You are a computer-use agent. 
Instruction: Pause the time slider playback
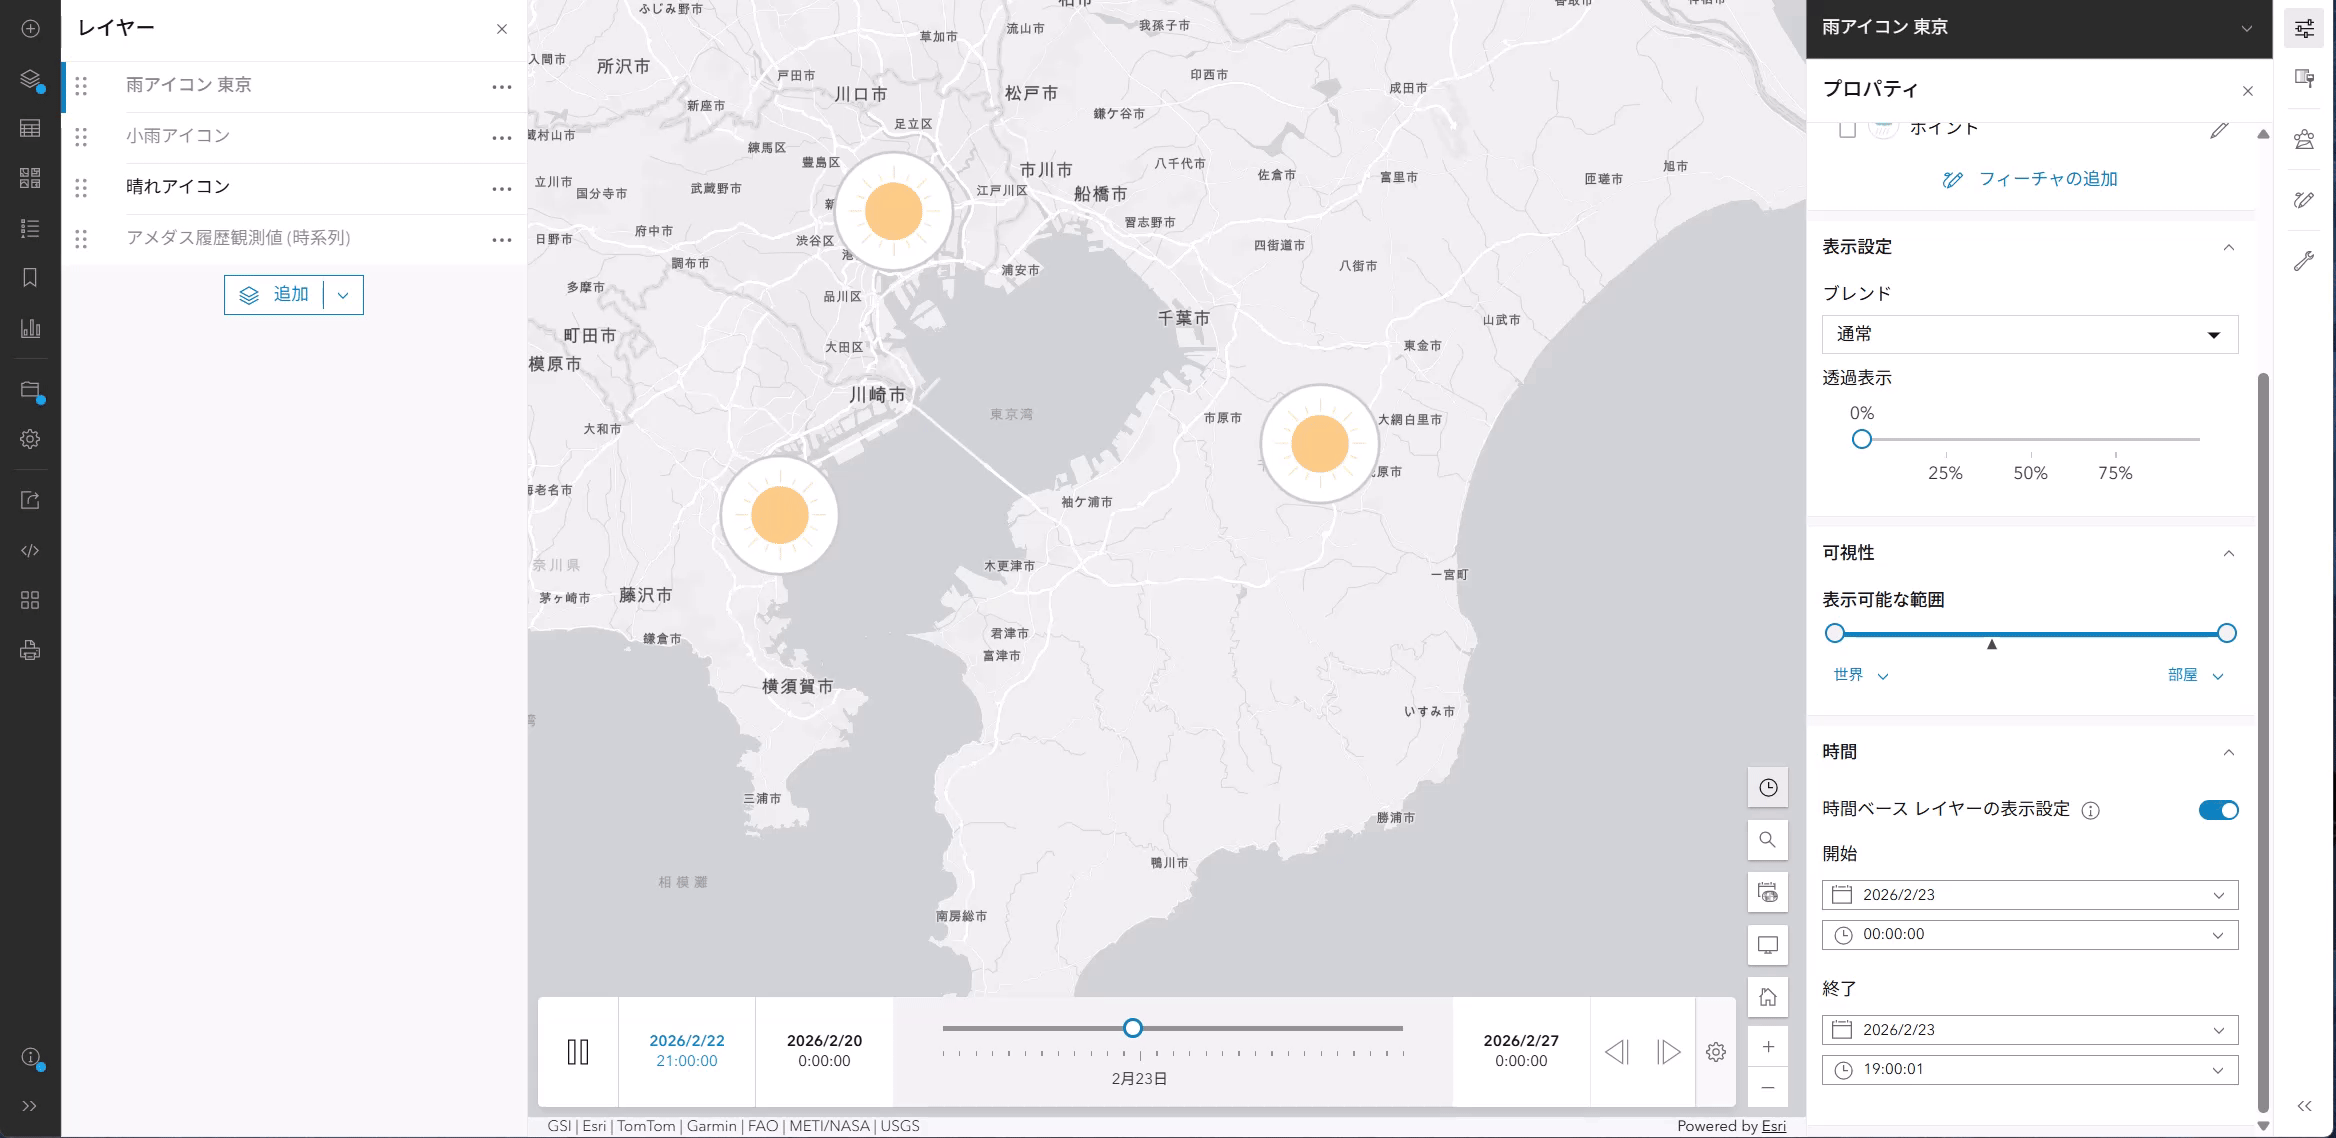click(x=578, y=1052)
